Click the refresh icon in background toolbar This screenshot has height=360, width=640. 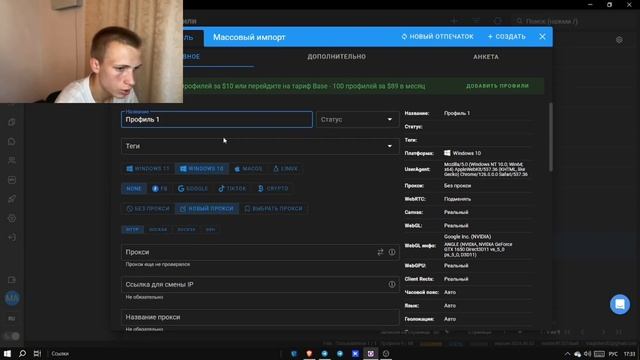(x=497, y=21)
